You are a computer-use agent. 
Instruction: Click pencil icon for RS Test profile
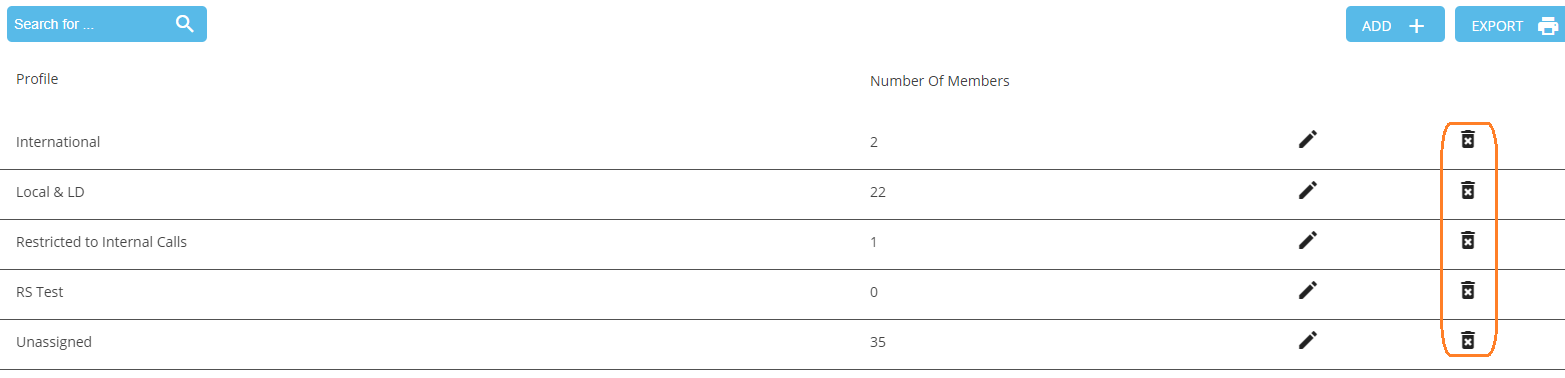click(1307, 289)
